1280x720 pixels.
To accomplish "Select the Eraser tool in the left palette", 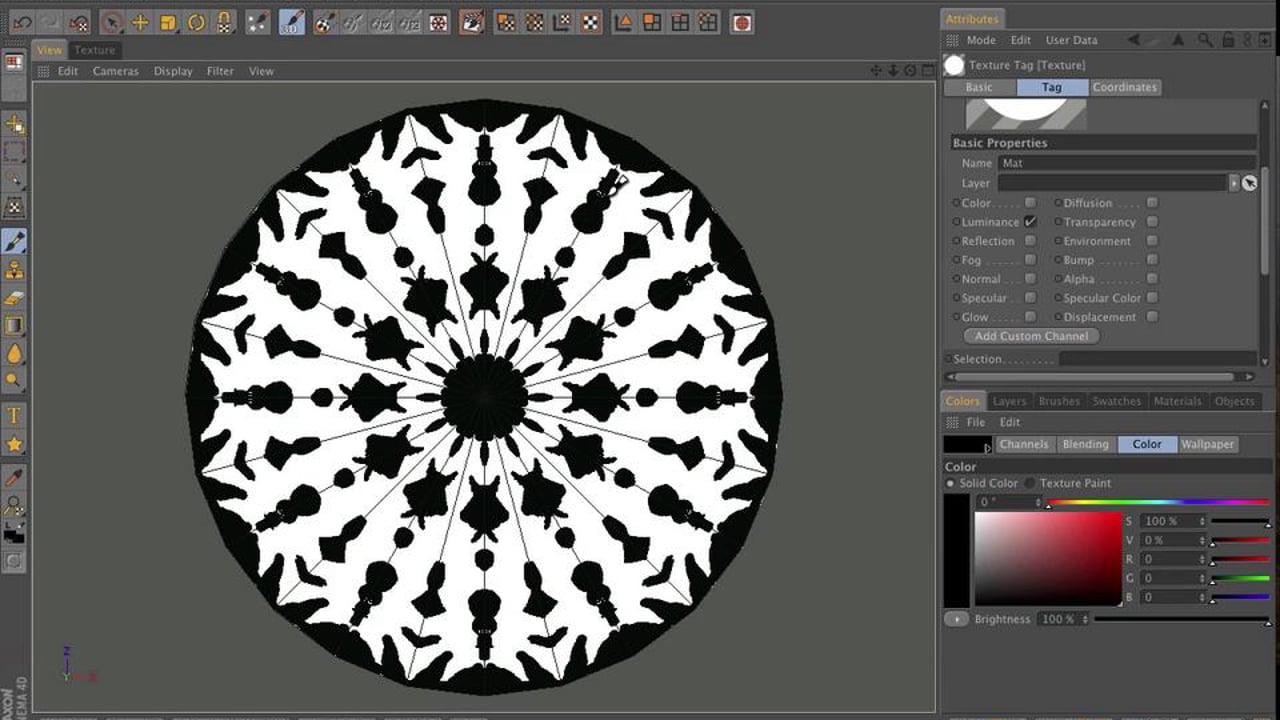I will pos(14,298).
